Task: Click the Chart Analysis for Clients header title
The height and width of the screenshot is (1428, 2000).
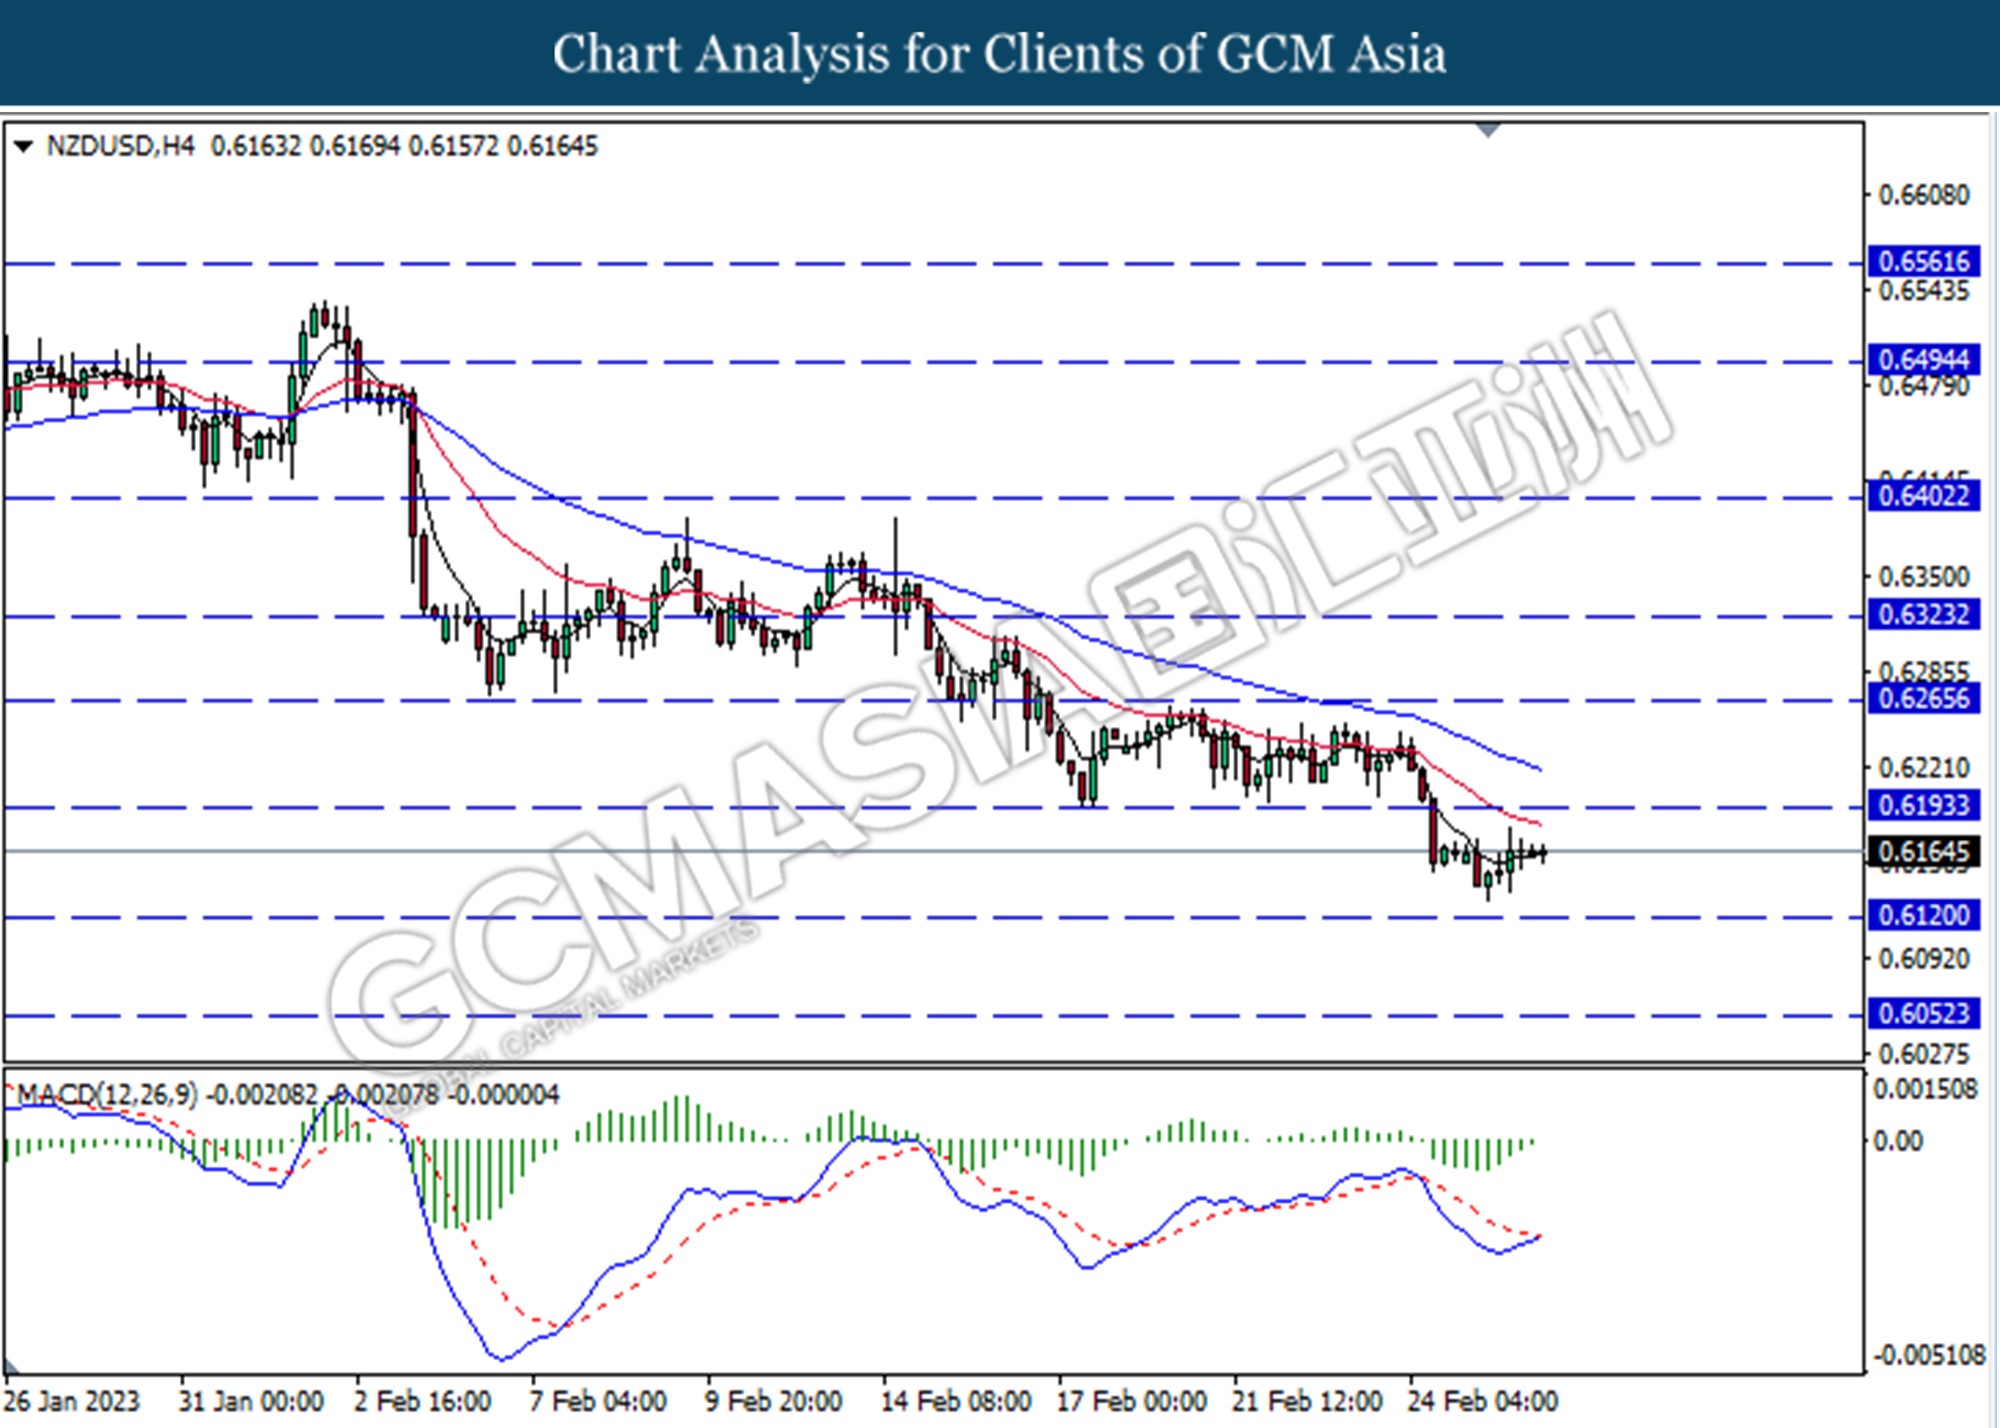Action: 999,53
